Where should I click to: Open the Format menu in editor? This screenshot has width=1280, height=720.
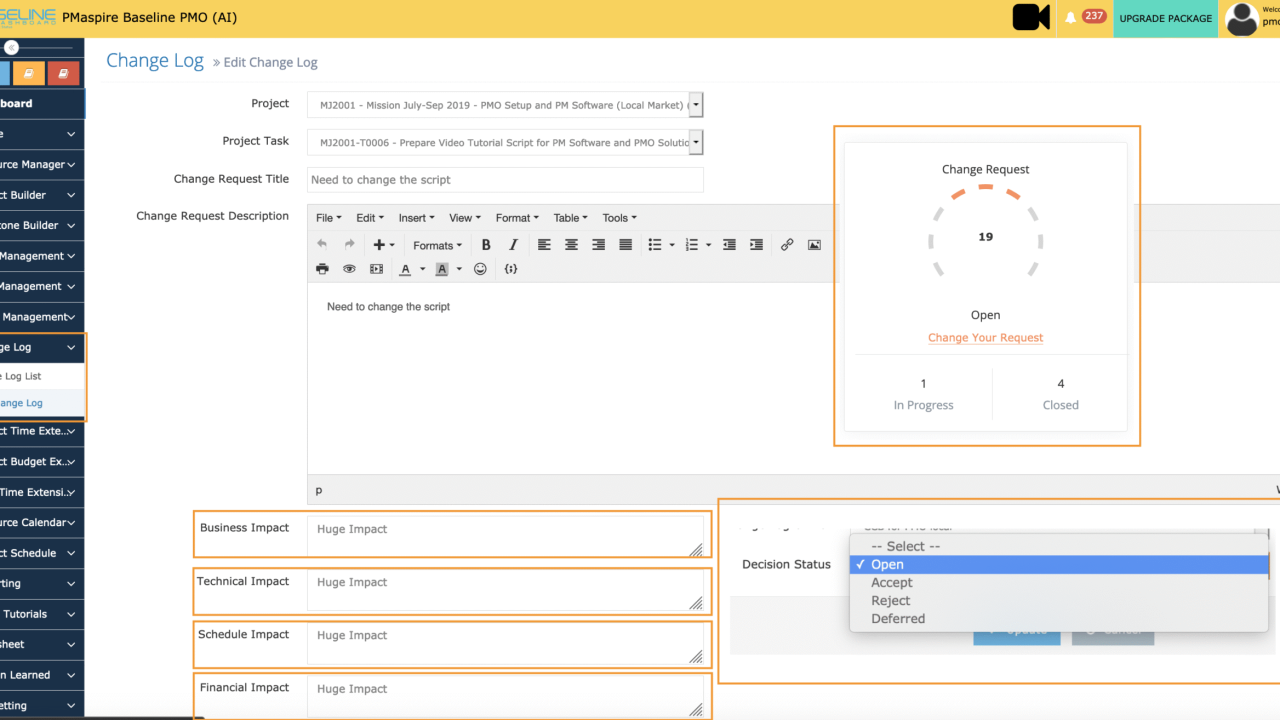pos(516,218)
